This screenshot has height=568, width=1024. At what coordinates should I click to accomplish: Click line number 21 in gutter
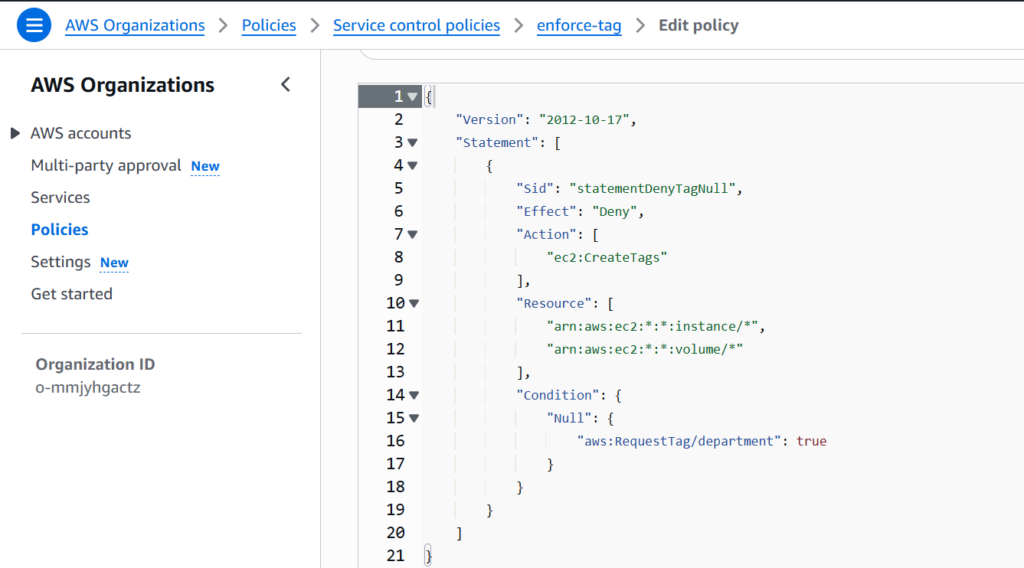click(x=395, y=556)
